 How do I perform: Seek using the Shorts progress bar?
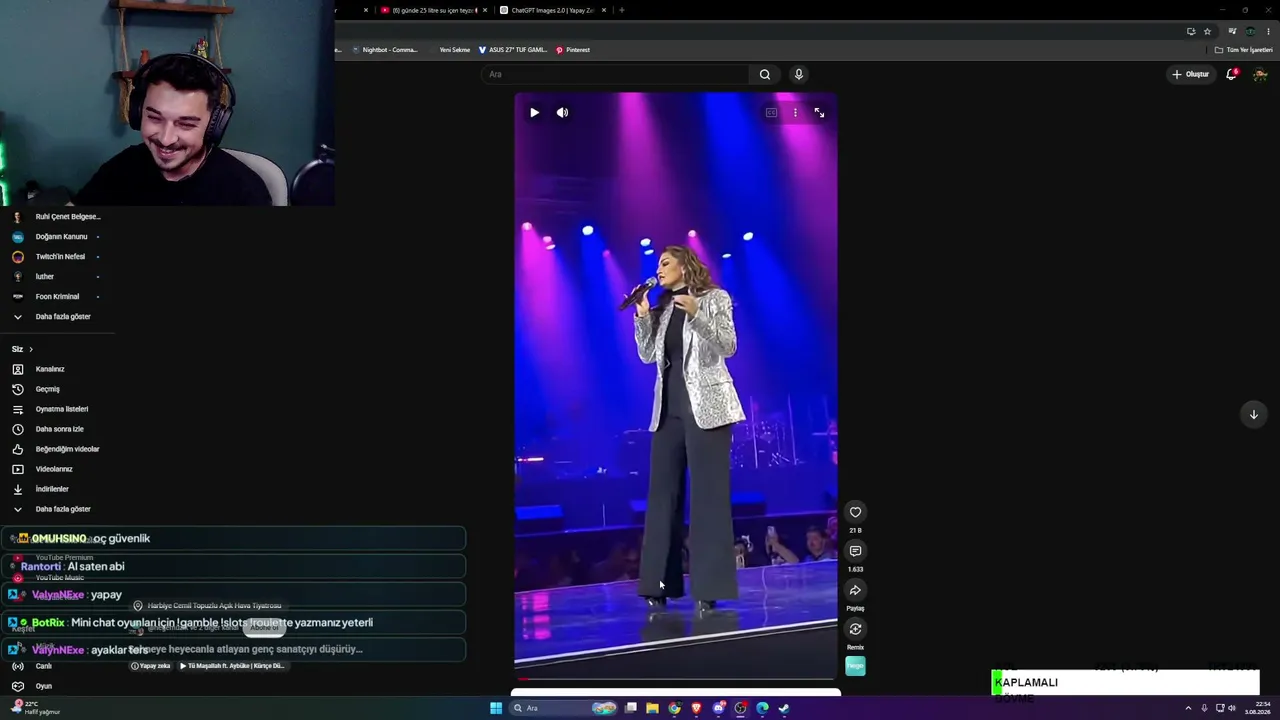point(676,678)
